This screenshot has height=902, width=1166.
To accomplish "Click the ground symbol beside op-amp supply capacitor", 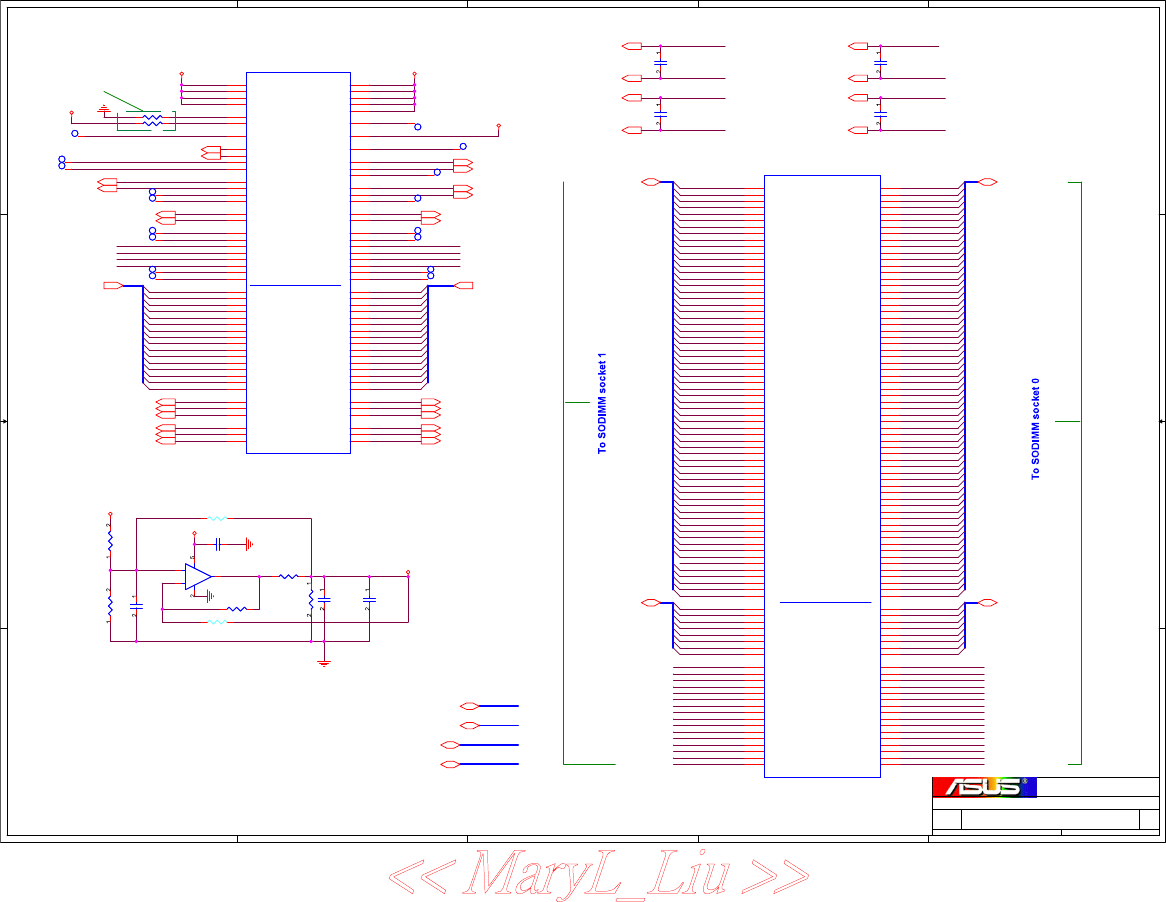I will click(x=249, y=544).
